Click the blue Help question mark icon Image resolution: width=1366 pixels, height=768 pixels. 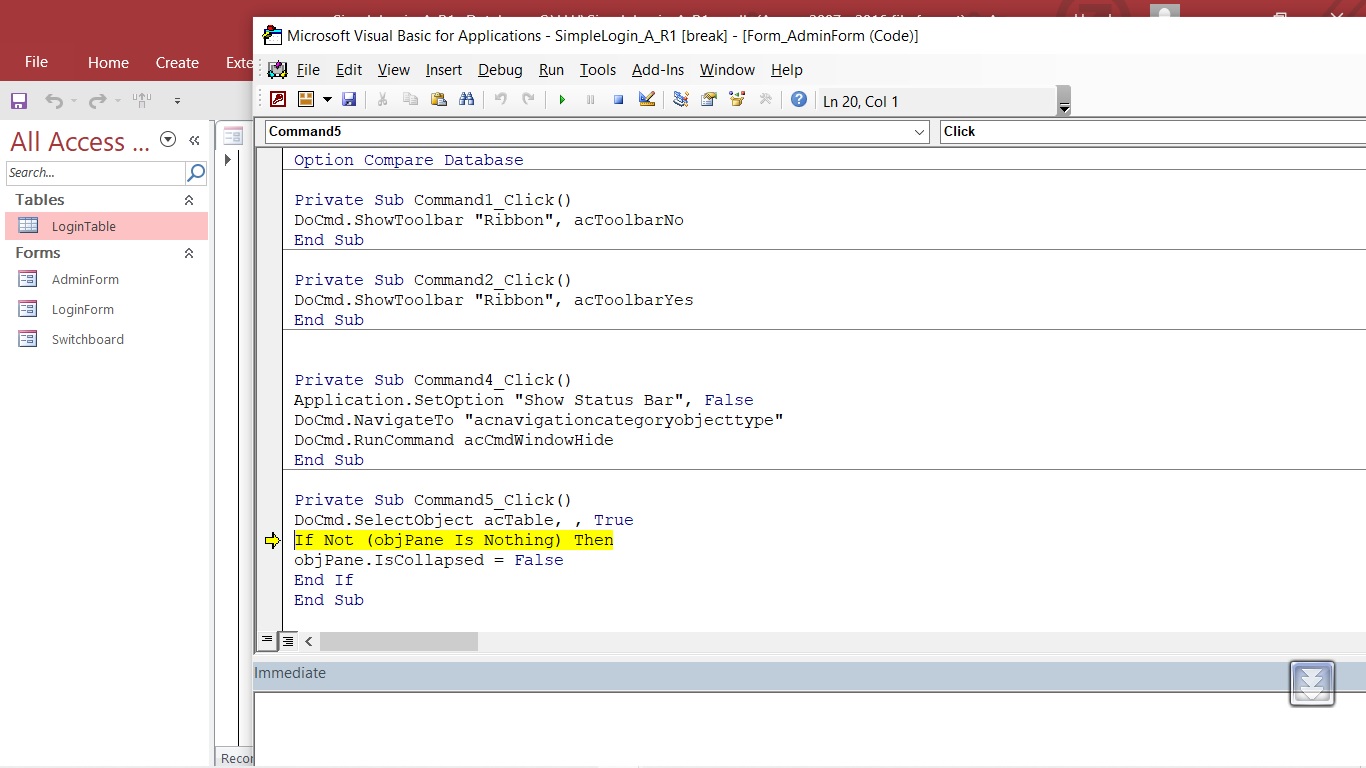[x=798, y=99]
